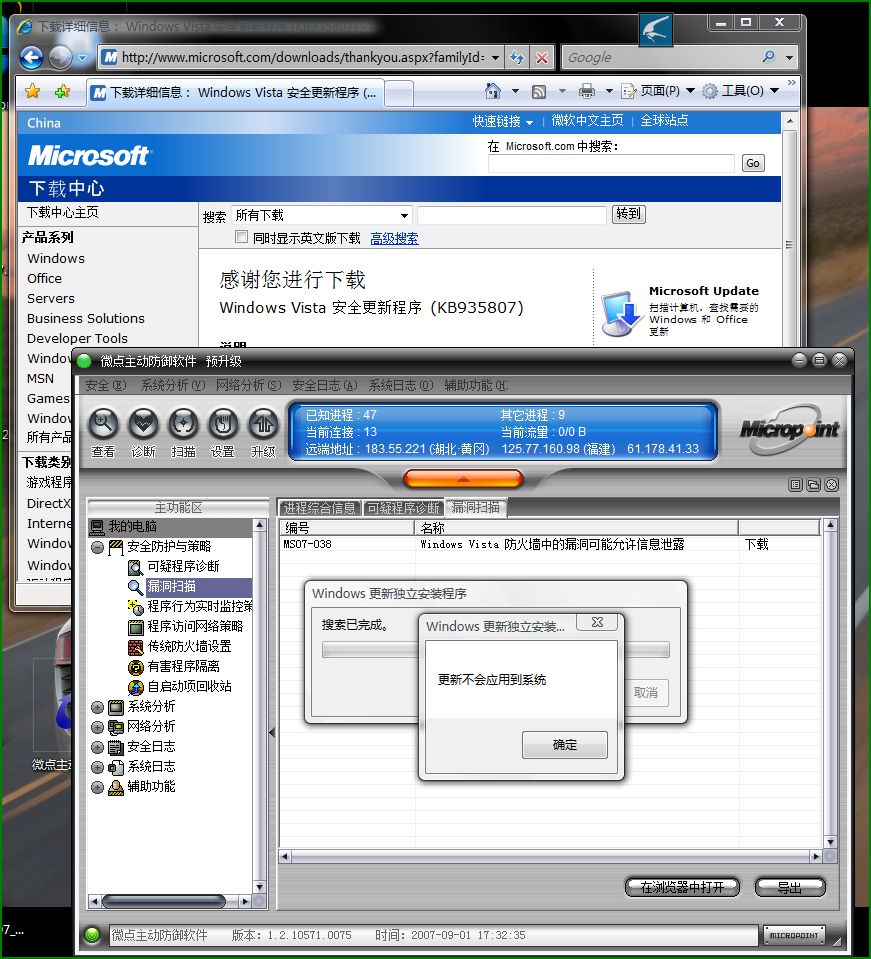Click the Windows link under 产品系列

coord(56,258)
